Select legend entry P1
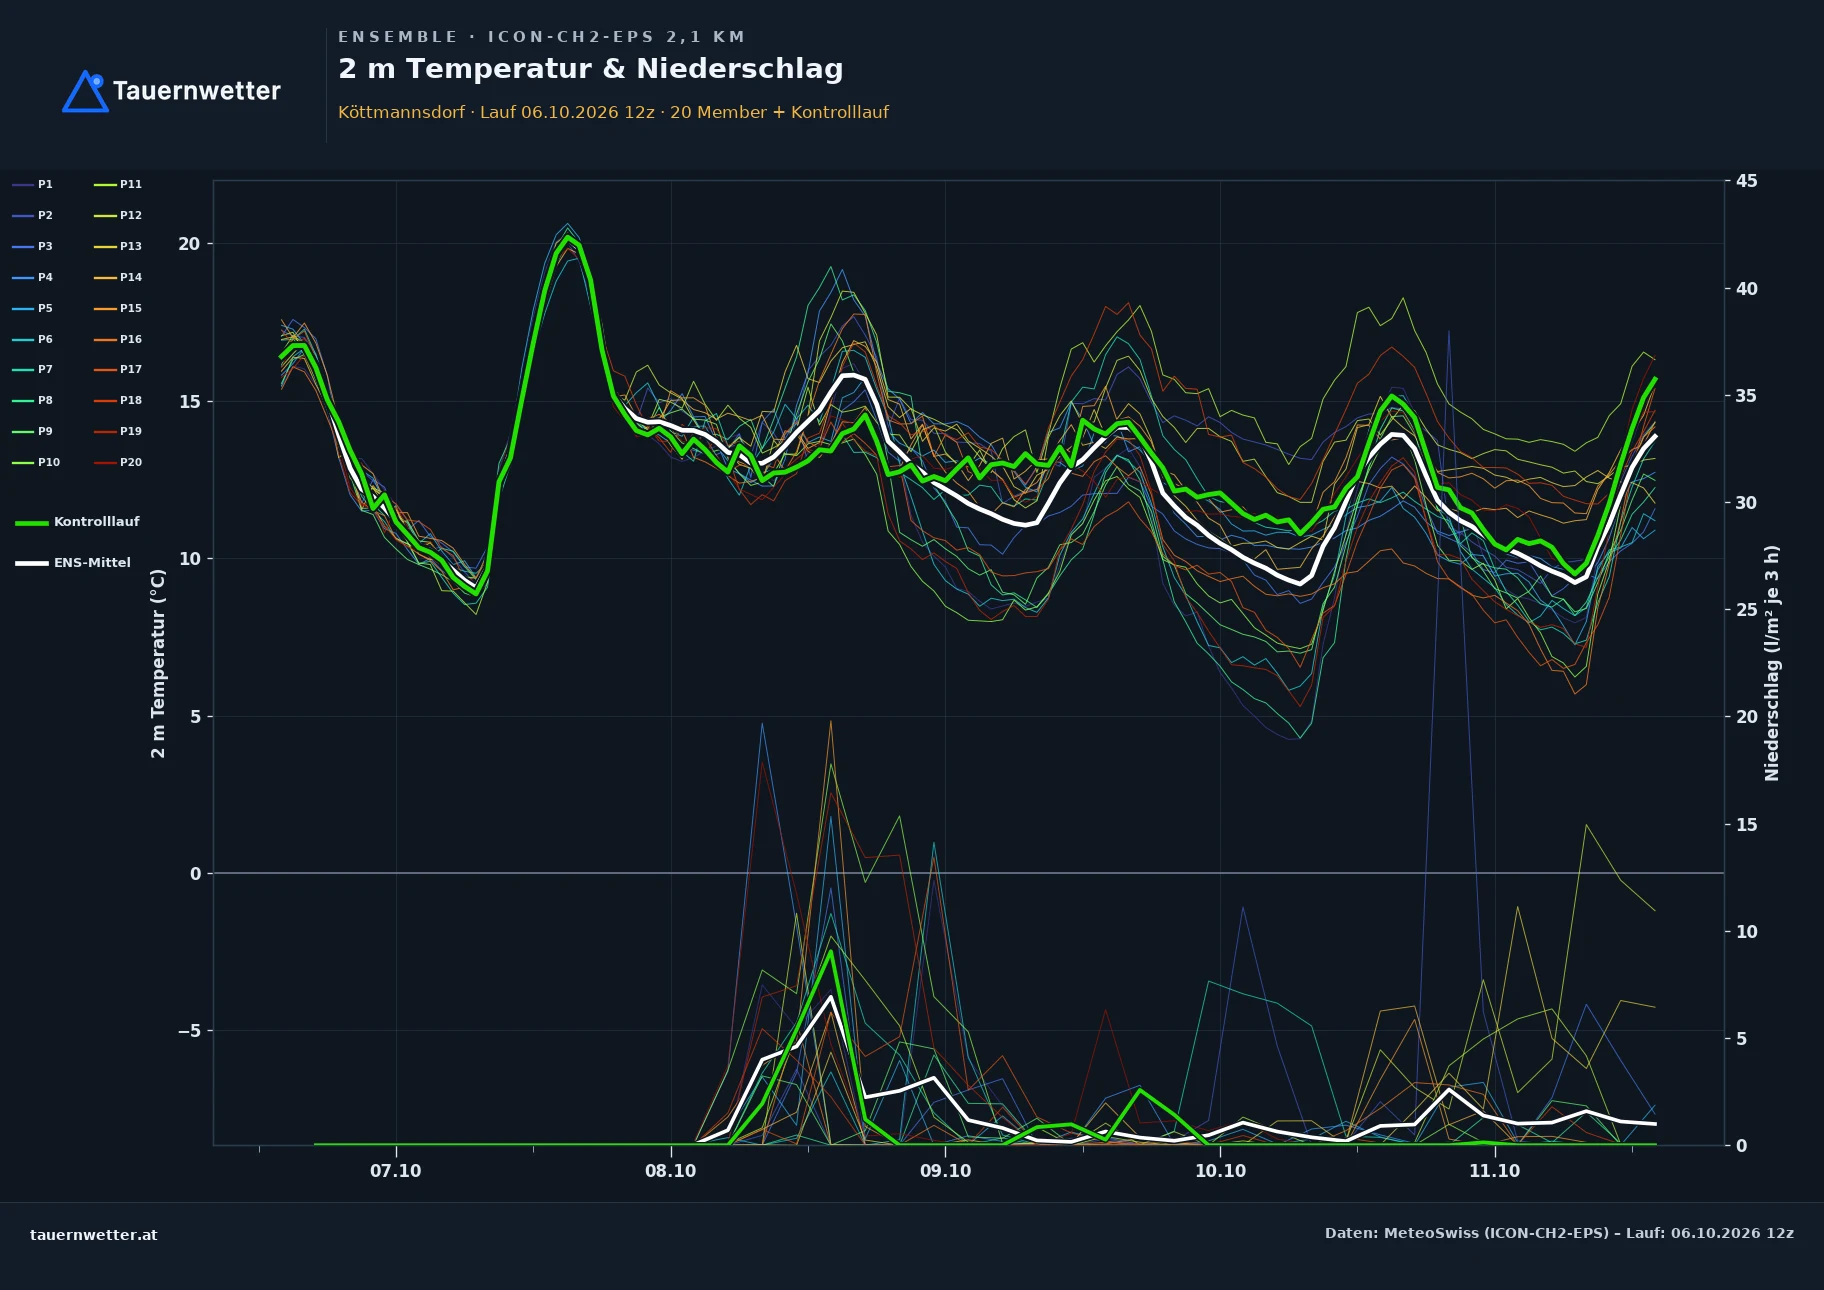This screenshot has width=1824, height=1290. (32, 184)
